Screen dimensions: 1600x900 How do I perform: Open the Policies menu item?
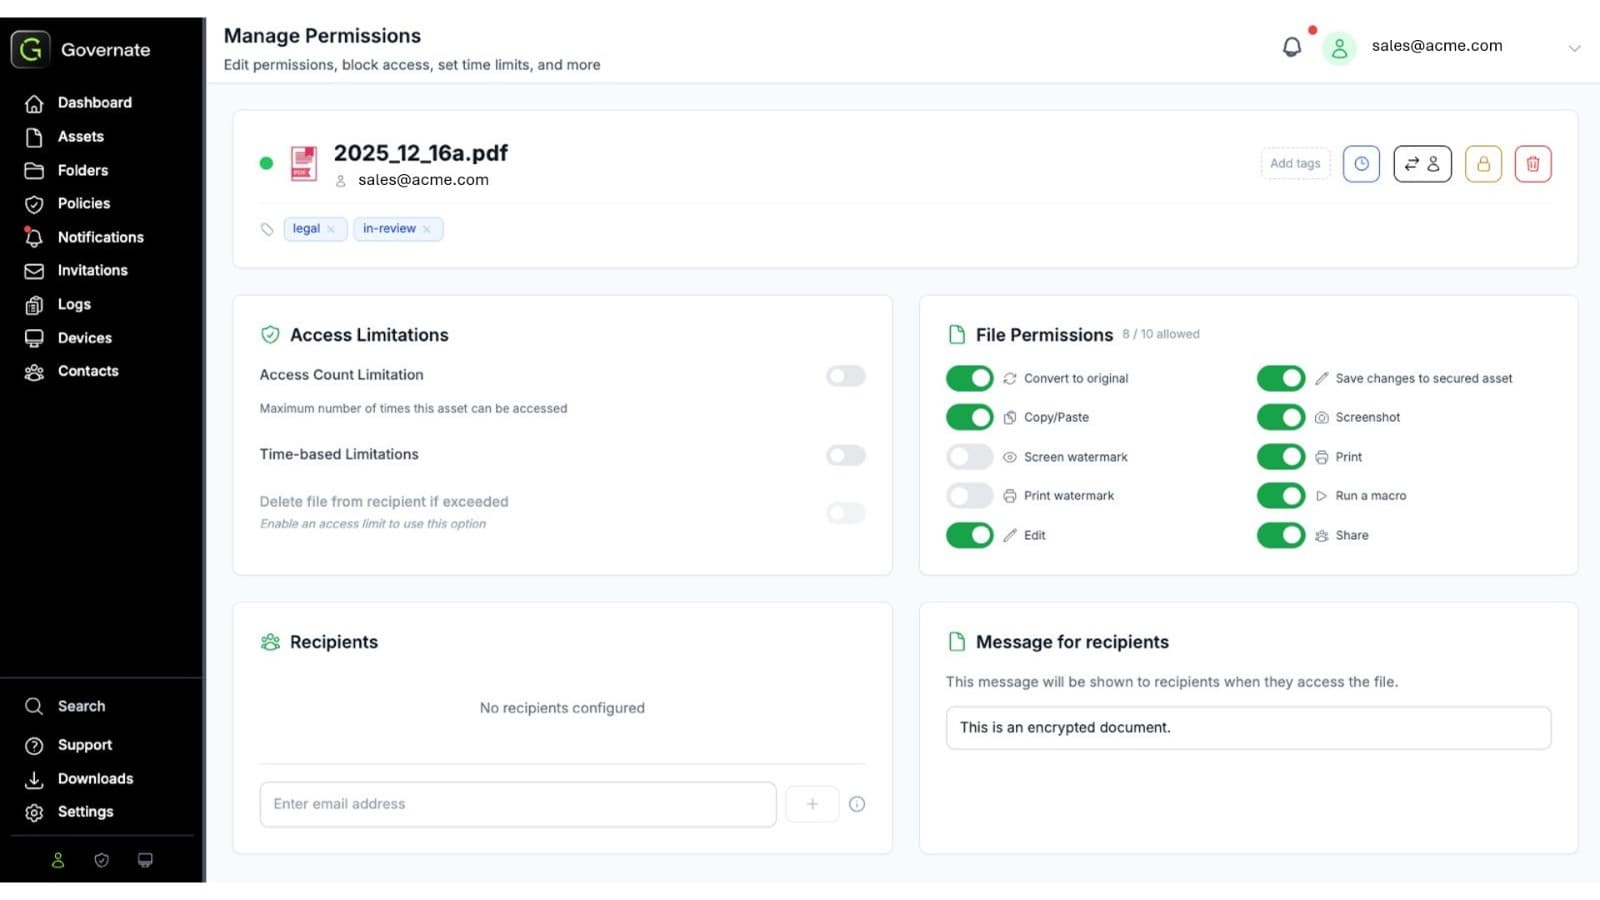tap(83, 204)
